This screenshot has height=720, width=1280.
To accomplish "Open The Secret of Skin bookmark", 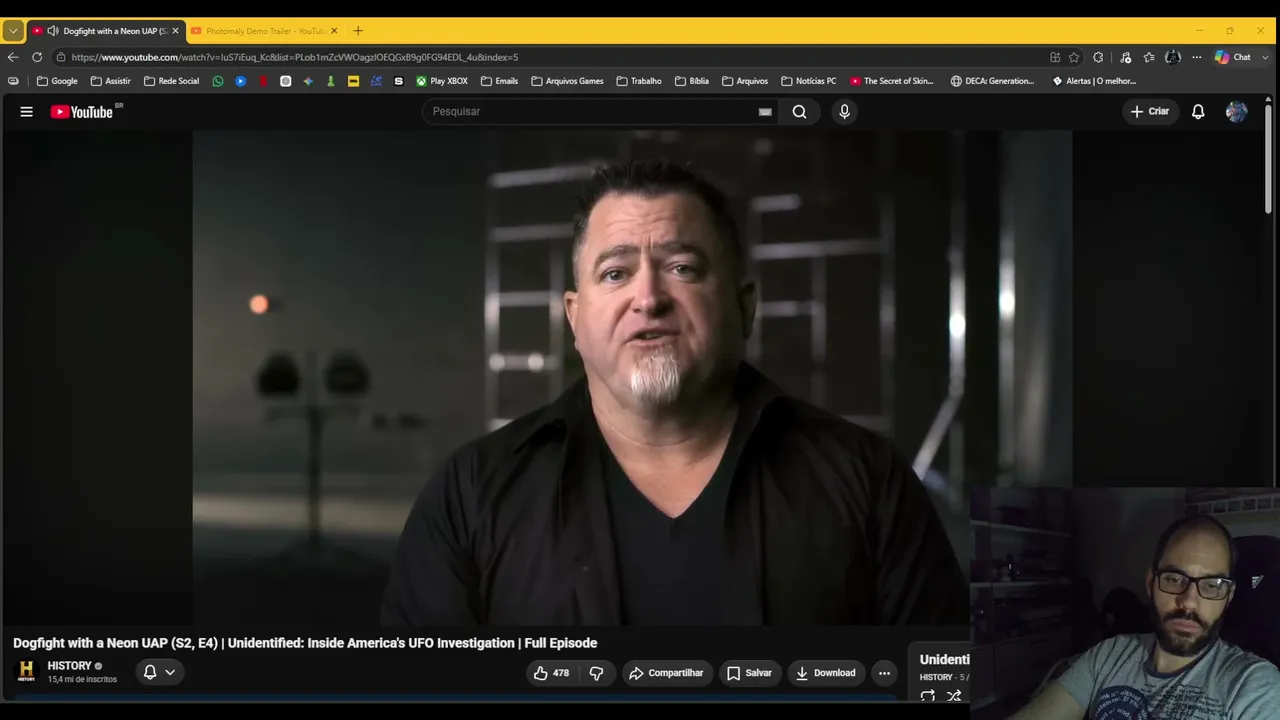I will point(892,81).
